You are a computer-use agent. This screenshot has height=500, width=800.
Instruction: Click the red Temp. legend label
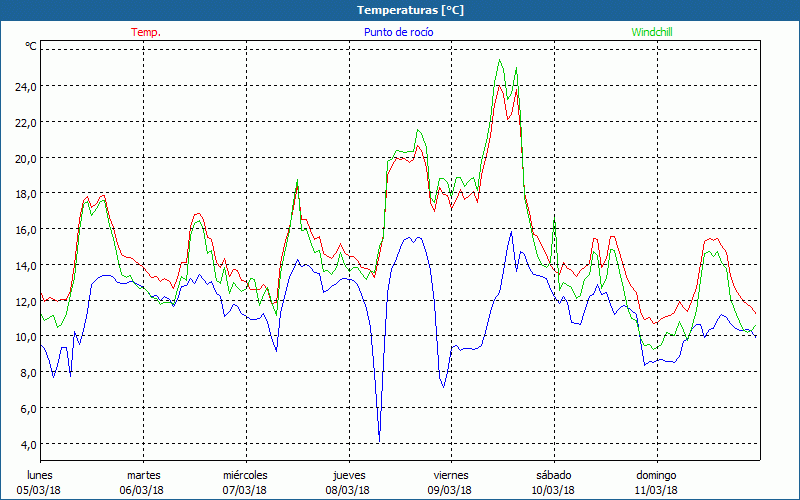tap(146, 32)
